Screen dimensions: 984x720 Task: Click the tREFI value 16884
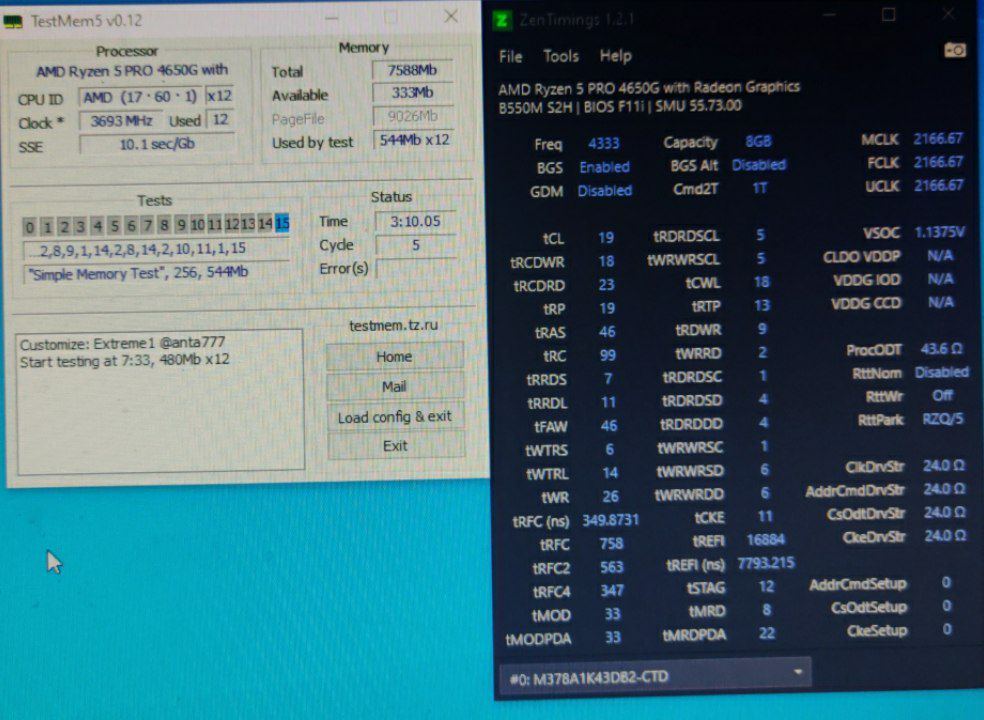[x=766, y=540]
